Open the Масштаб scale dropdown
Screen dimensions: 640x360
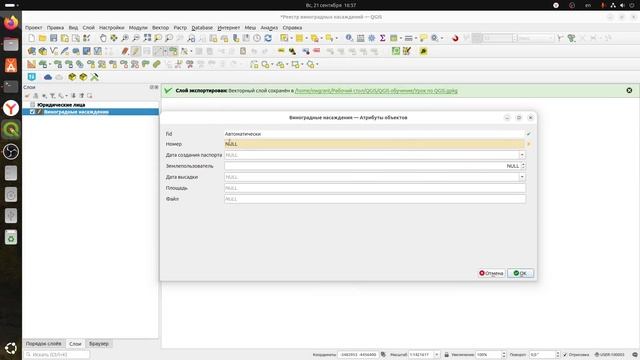pyautogui.click(x=437, y=355)
